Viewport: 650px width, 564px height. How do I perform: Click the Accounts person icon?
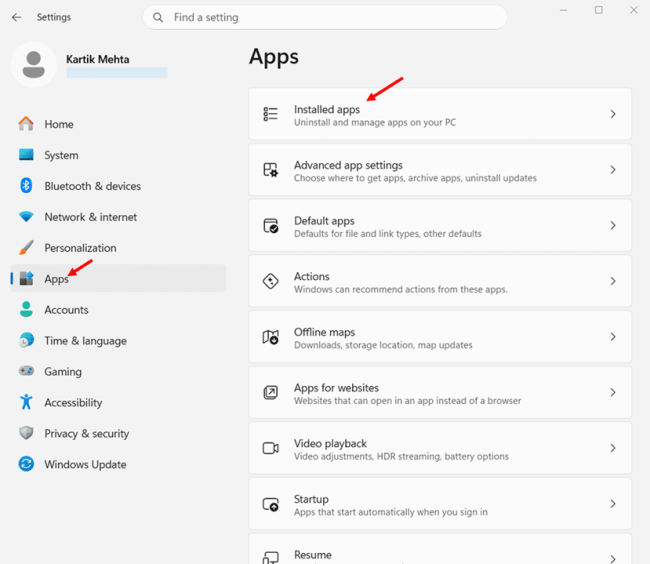pos(26,310)
